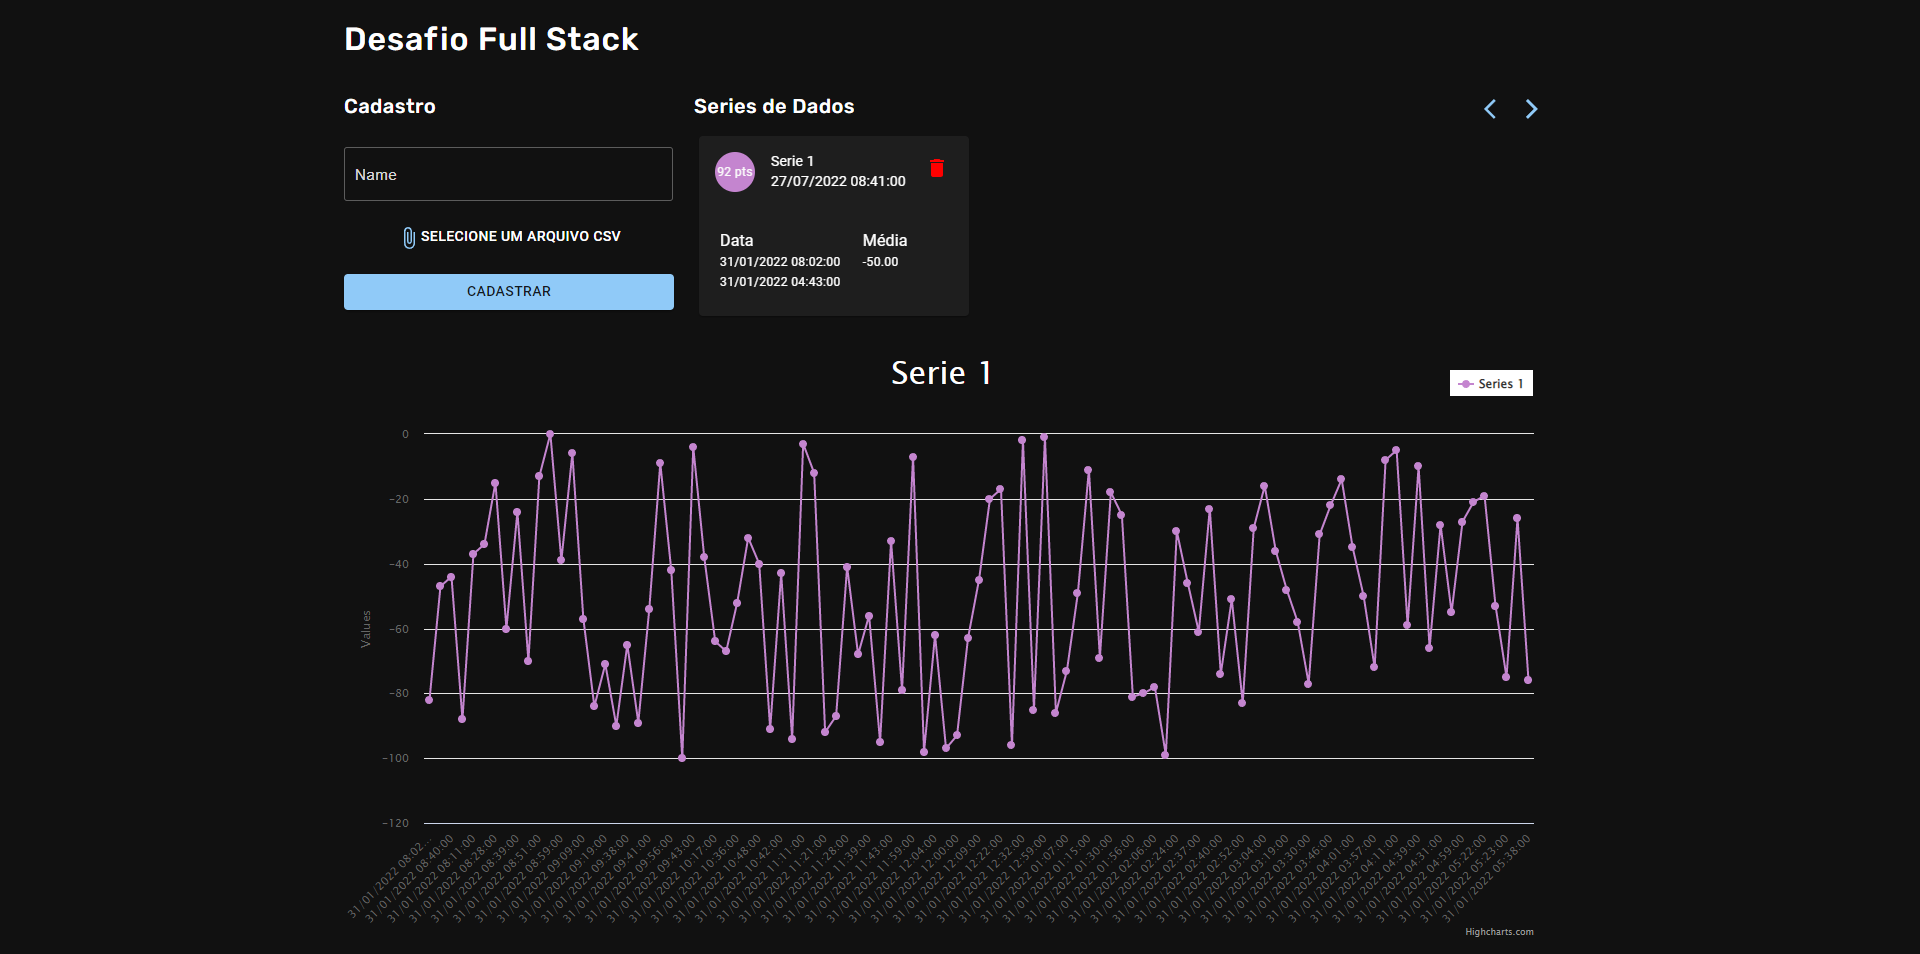The width and height of the screenshot is (1920, 954).
Task: Click the Data column label in card
Action: click(x=736, y=240)
